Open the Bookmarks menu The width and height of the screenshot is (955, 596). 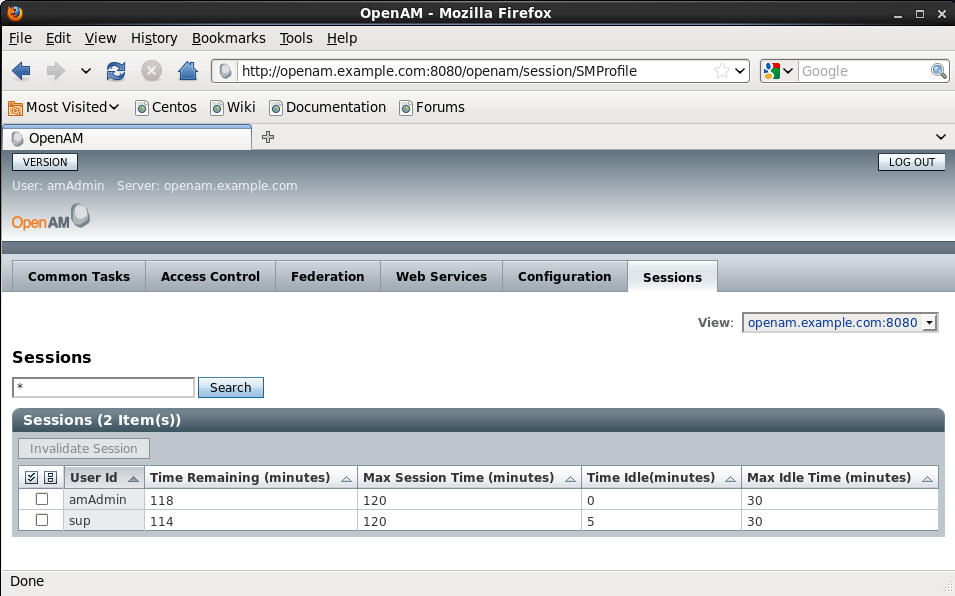[x=228, y=38]
